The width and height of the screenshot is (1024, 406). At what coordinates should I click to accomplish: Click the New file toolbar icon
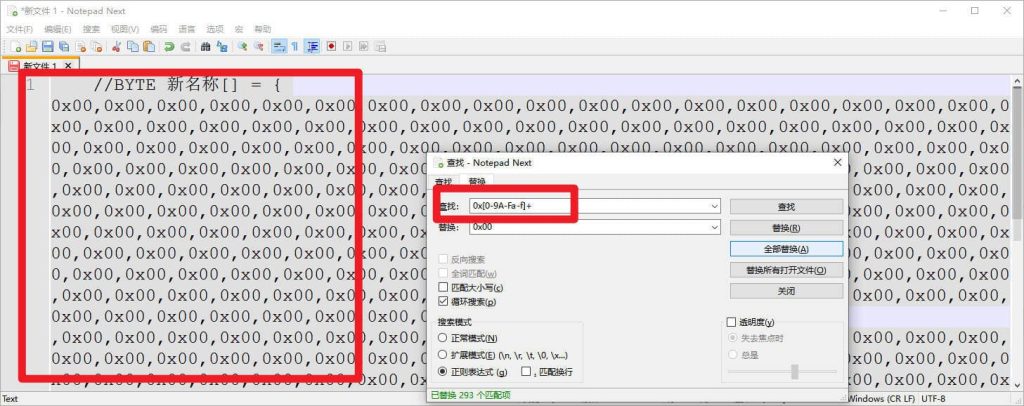coord(17,46)
